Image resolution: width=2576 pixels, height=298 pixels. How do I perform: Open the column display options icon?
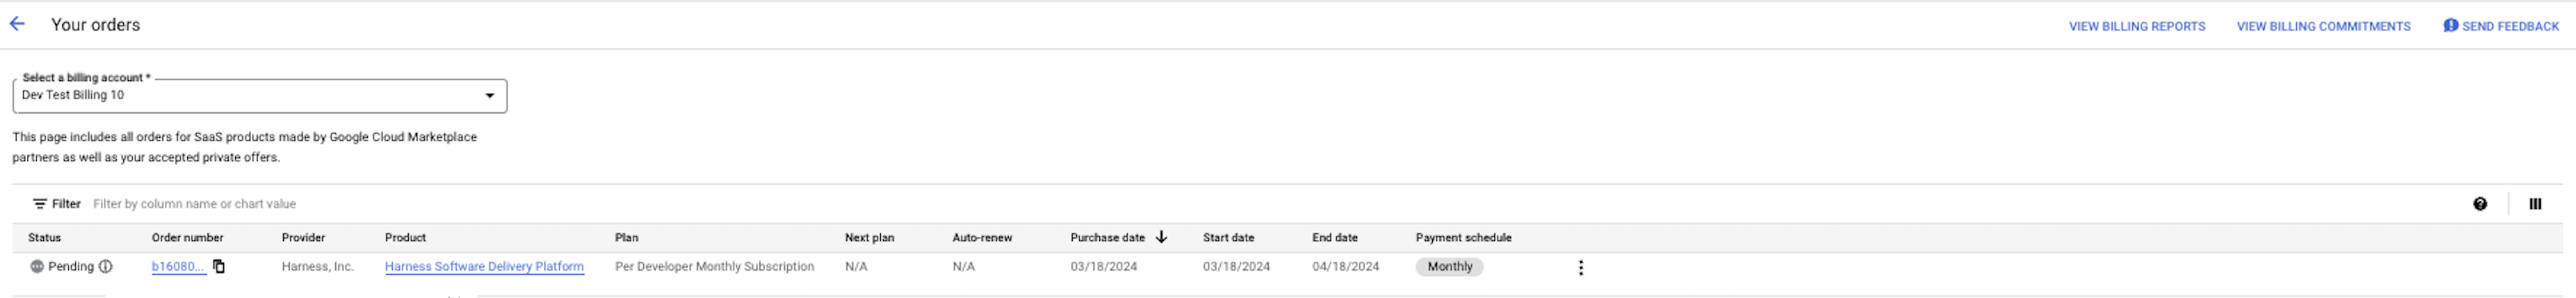2534,204
